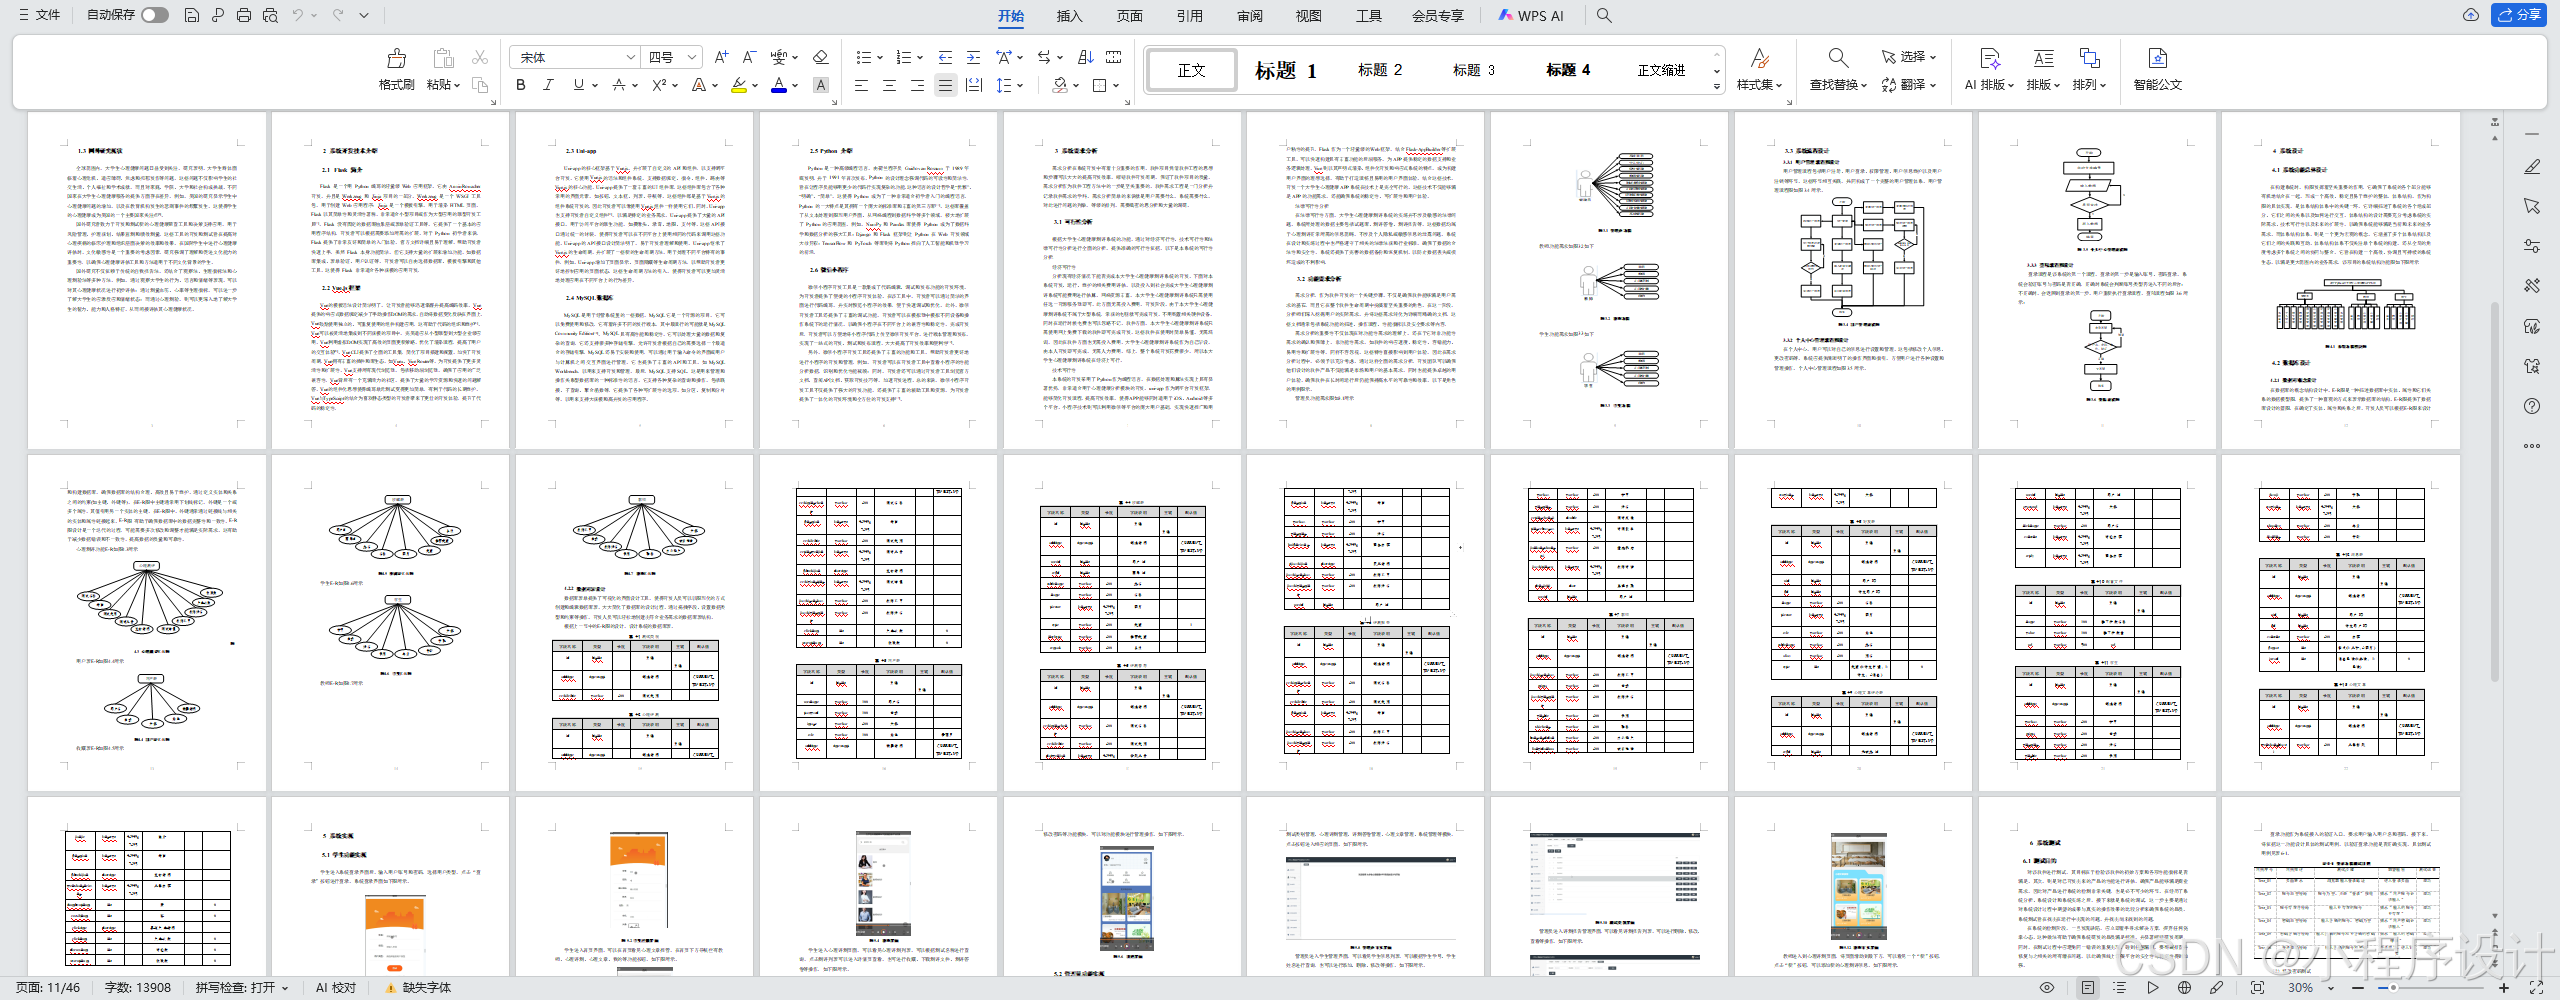
Task: Open the right sidebar pen edit icon
Action: coord(2532,166)
